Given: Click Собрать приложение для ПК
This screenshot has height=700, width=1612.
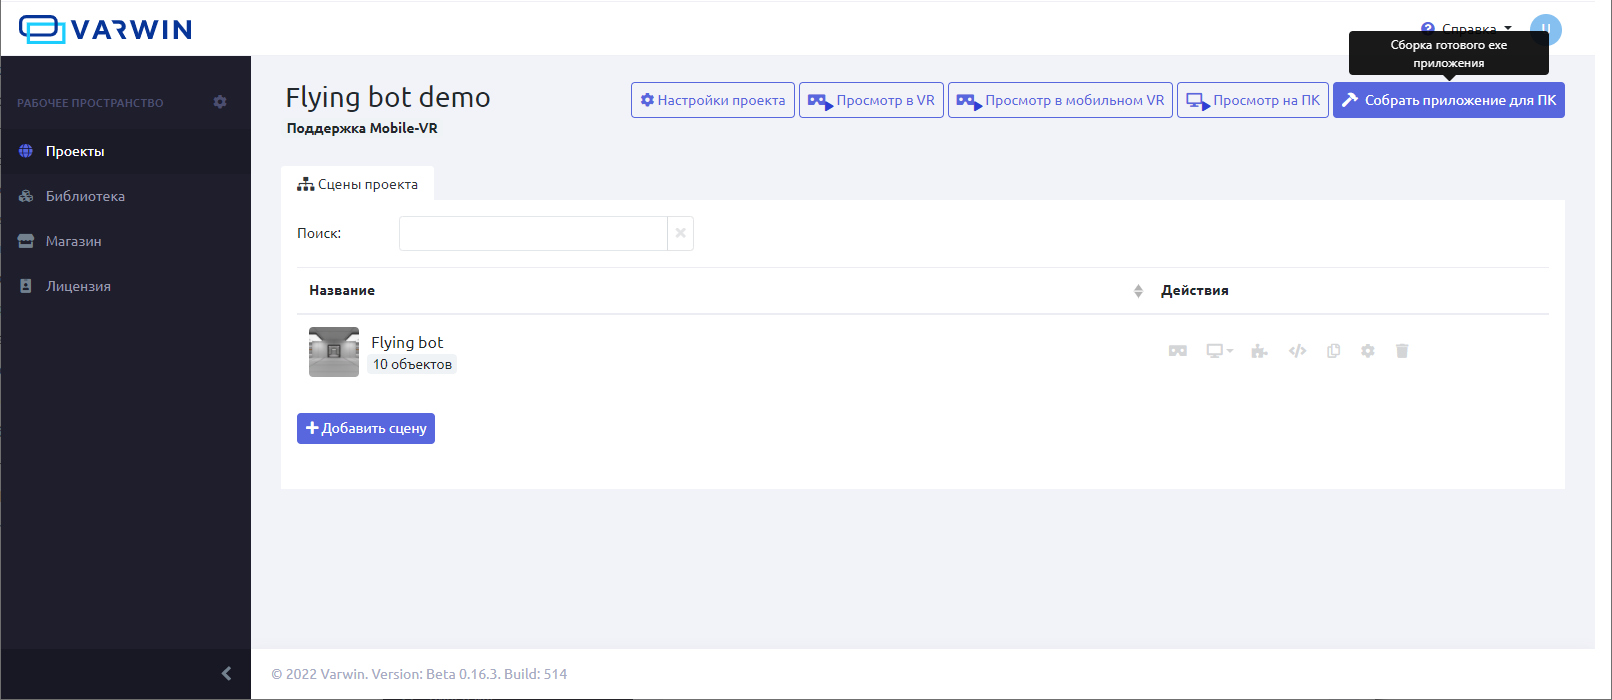Looking at the screenshot, I should click(1449, 100).
